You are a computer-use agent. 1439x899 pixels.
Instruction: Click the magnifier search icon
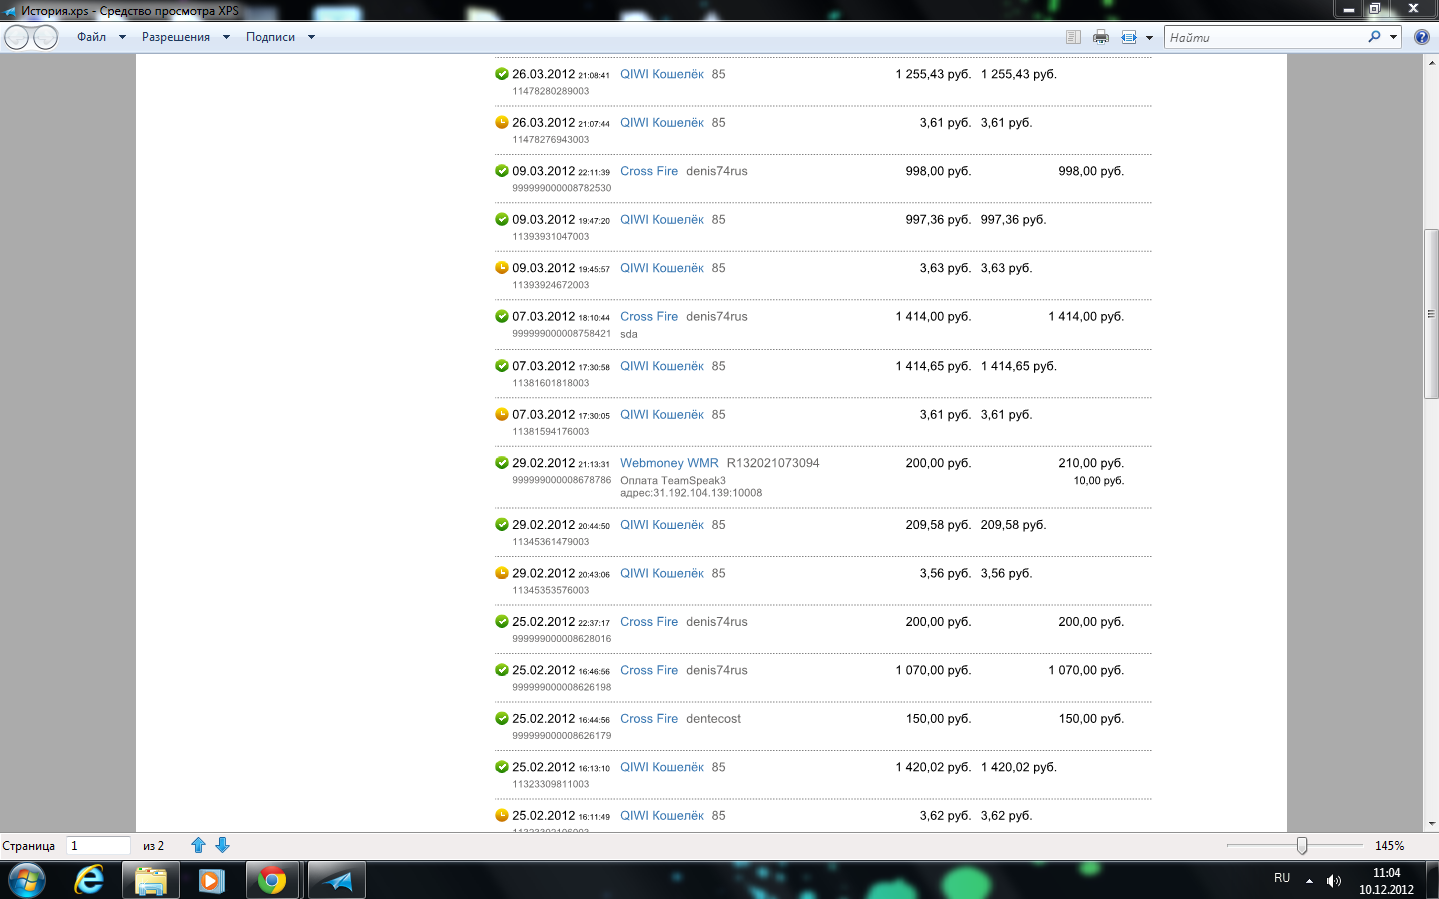(1375, 37)
